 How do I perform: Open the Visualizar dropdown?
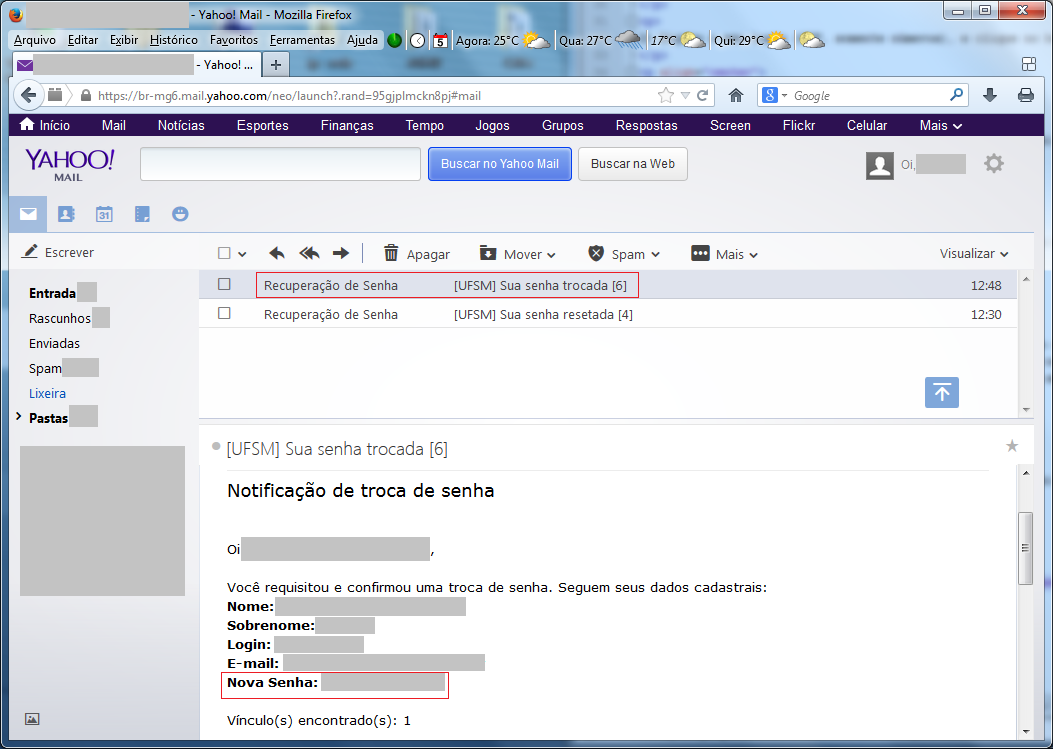(x=974, y=253)
